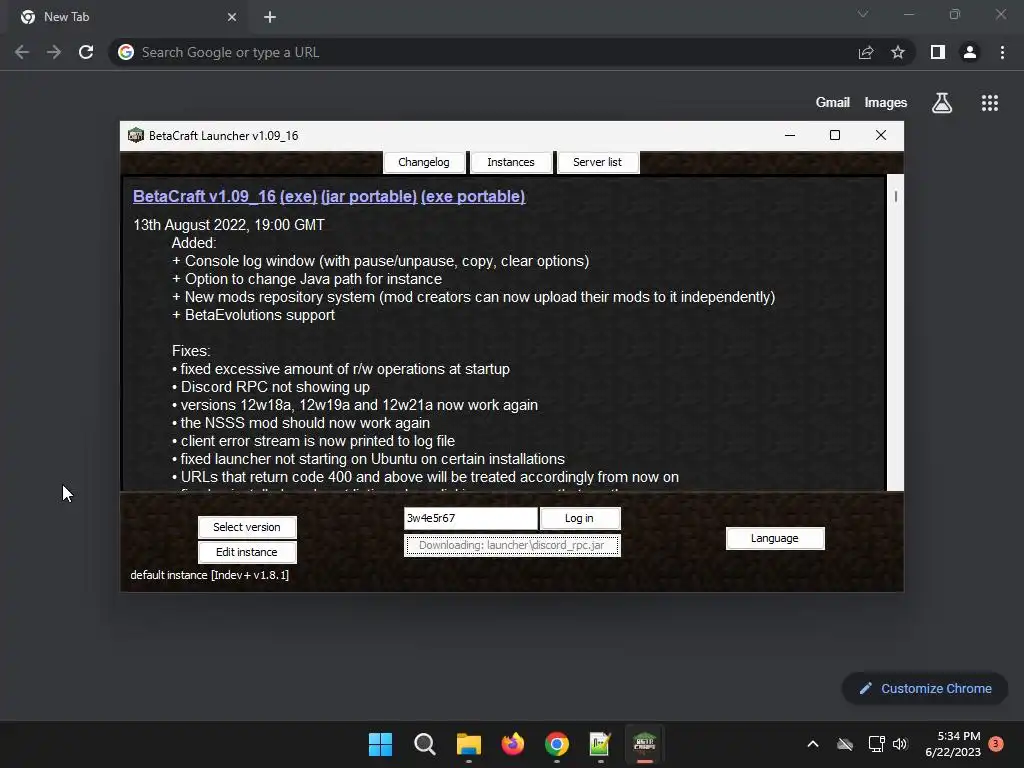Click the BetaCraft taskbar icon
Screen dimensions: 1024x768
point(645,744)
